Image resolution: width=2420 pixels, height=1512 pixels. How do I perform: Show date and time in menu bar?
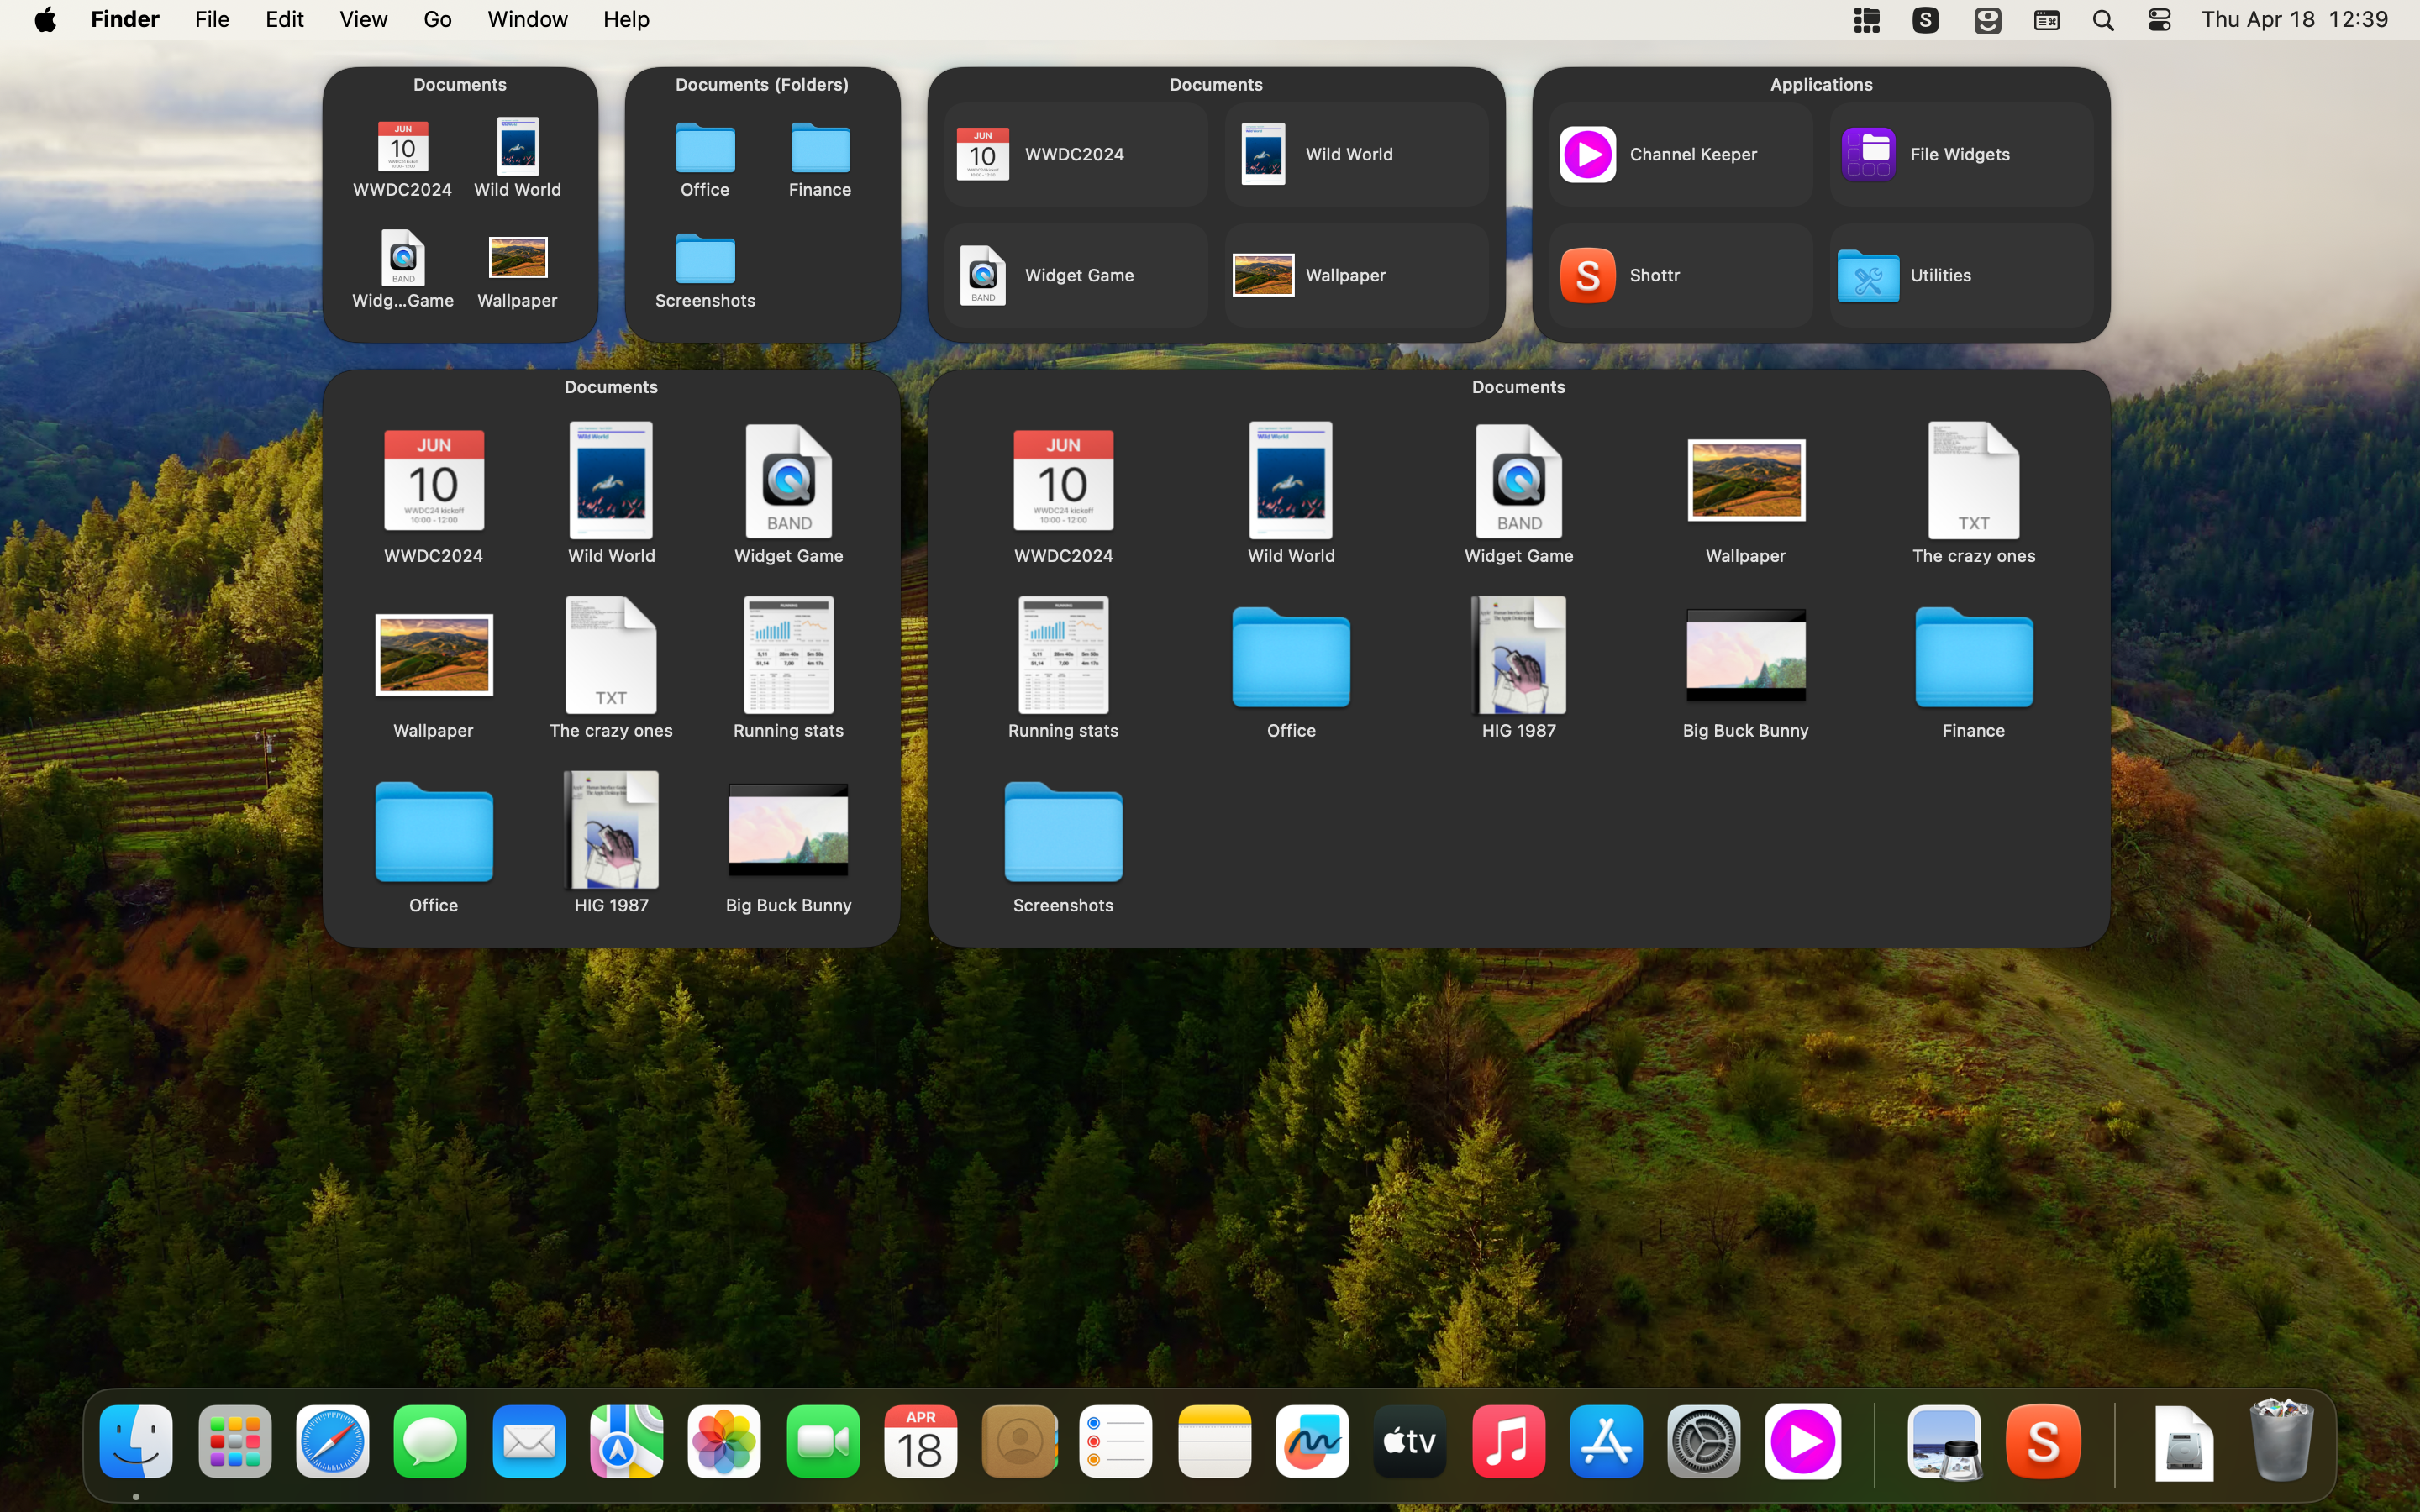(x=2294, y=19)
